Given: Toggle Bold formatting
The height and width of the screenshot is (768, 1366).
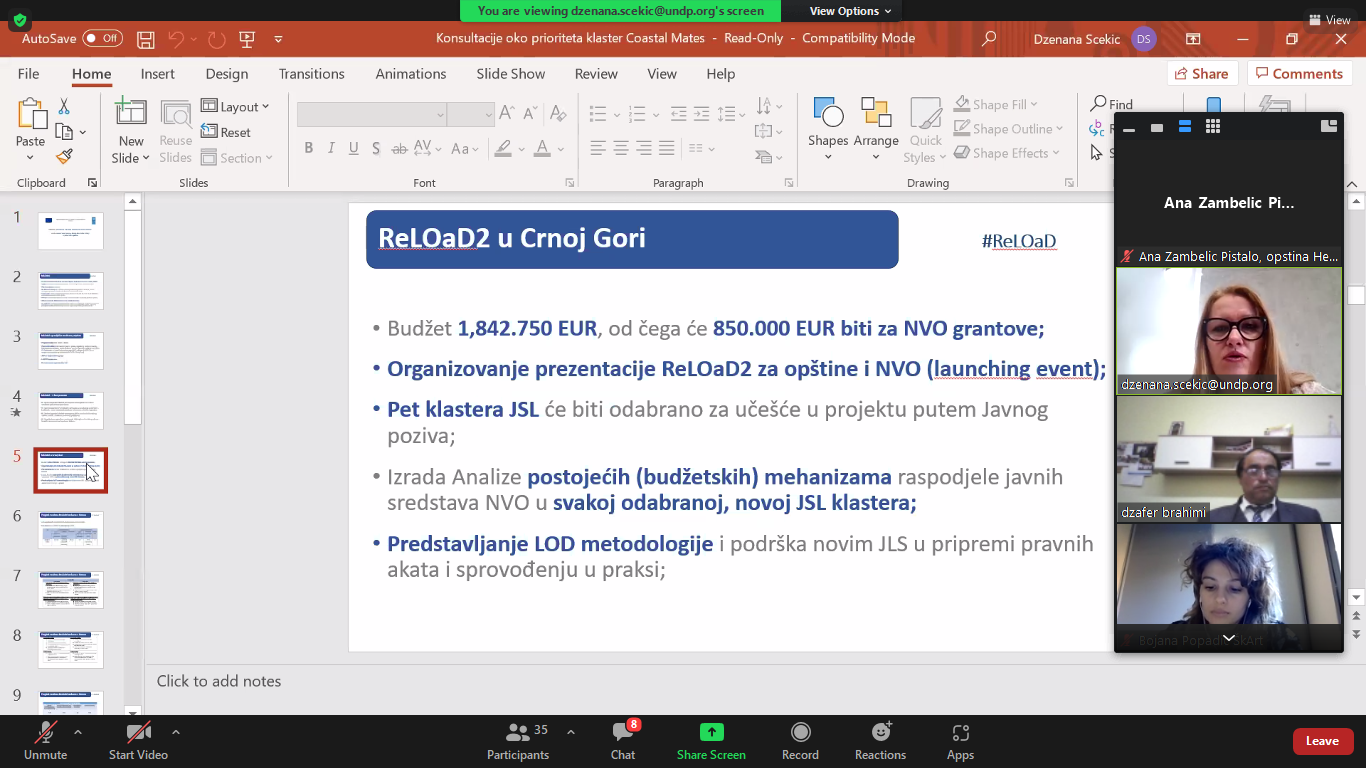Looking at the screenshot, I should [308, 148].
